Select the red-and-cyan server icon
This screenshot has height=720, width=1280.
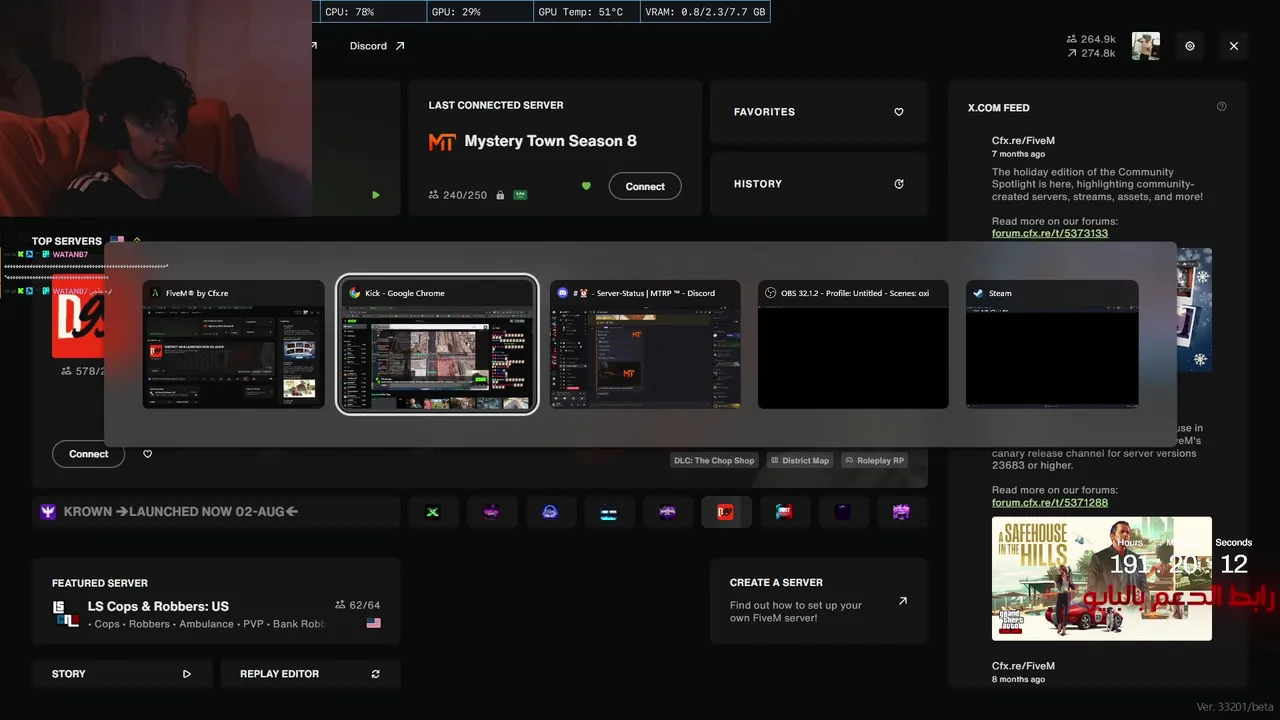pyautogui.click(x=784, y=512)
